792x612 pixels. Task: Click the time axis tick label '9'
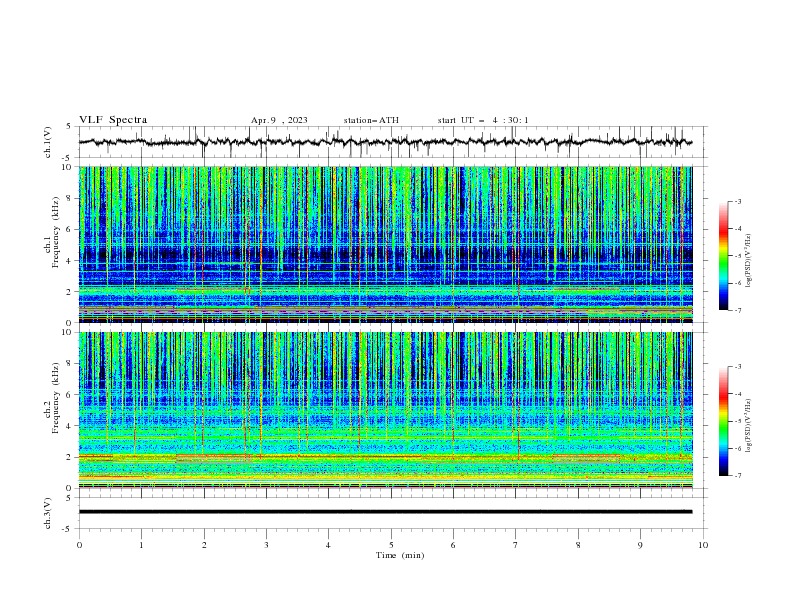(640, 545)
